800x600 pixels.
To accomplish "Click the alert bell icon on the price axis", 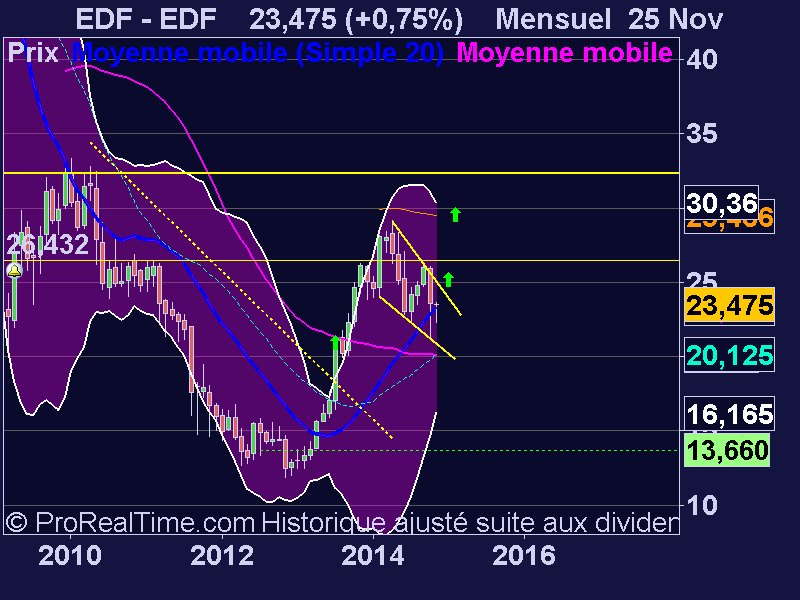I will (x=14, y=270).
